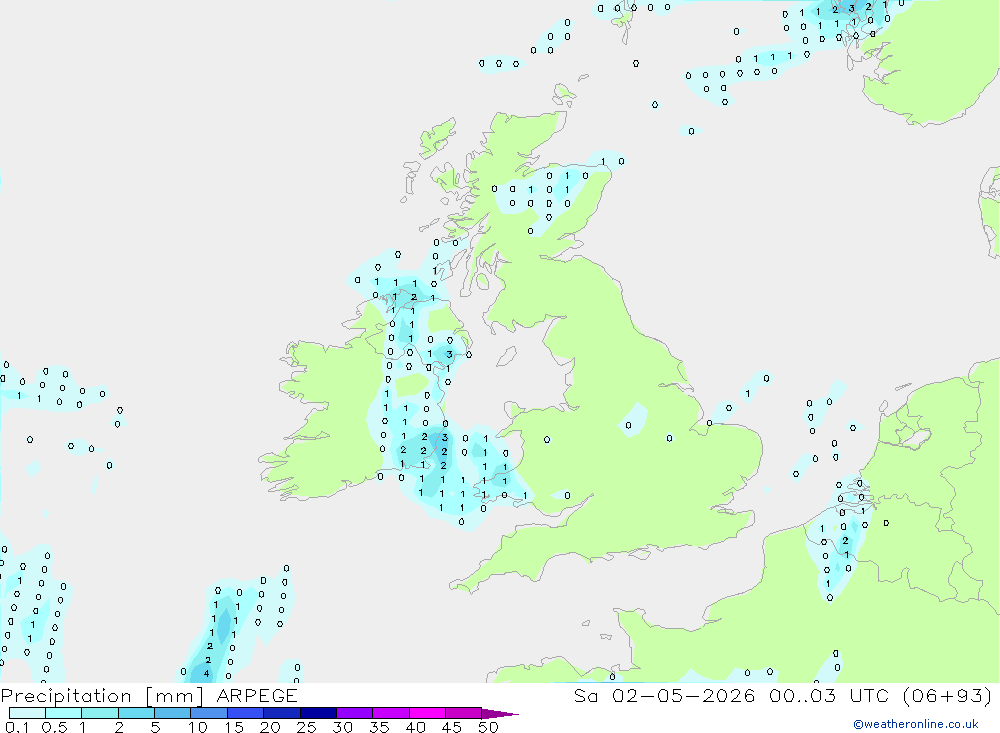Image resolution: width=1000 pixels, height=733 pixels.
Task: Click the 'Precipitation [mm] ARPEGE' title text
Action: (x=149, y=696)
